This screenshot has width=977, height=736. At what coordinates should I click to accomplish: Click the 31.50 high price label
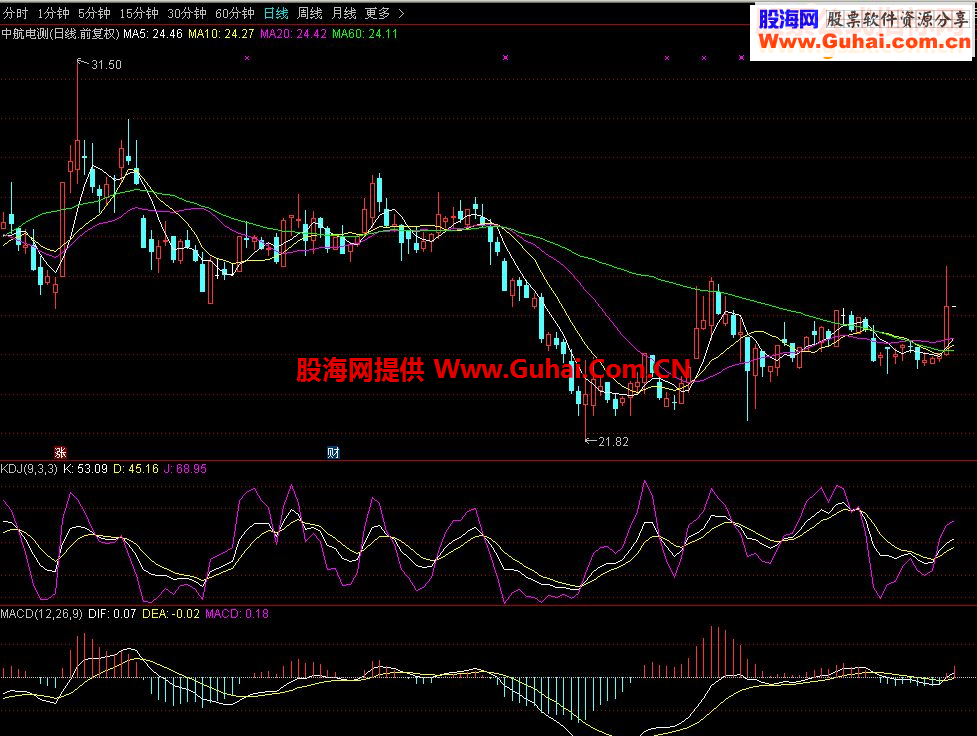[107, 65]
